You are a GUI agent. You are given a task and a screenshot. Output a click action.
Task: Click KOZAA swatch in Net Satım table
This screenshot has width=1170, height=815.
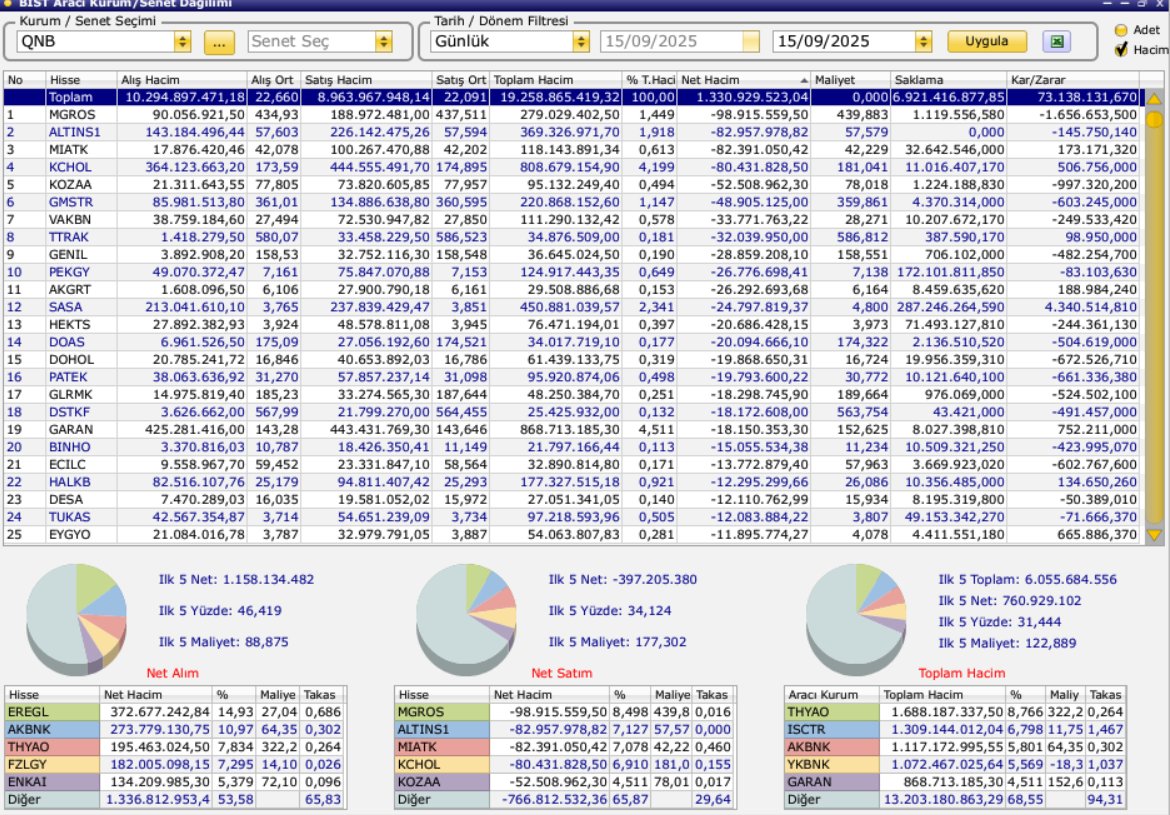click(x=442, y=782)
